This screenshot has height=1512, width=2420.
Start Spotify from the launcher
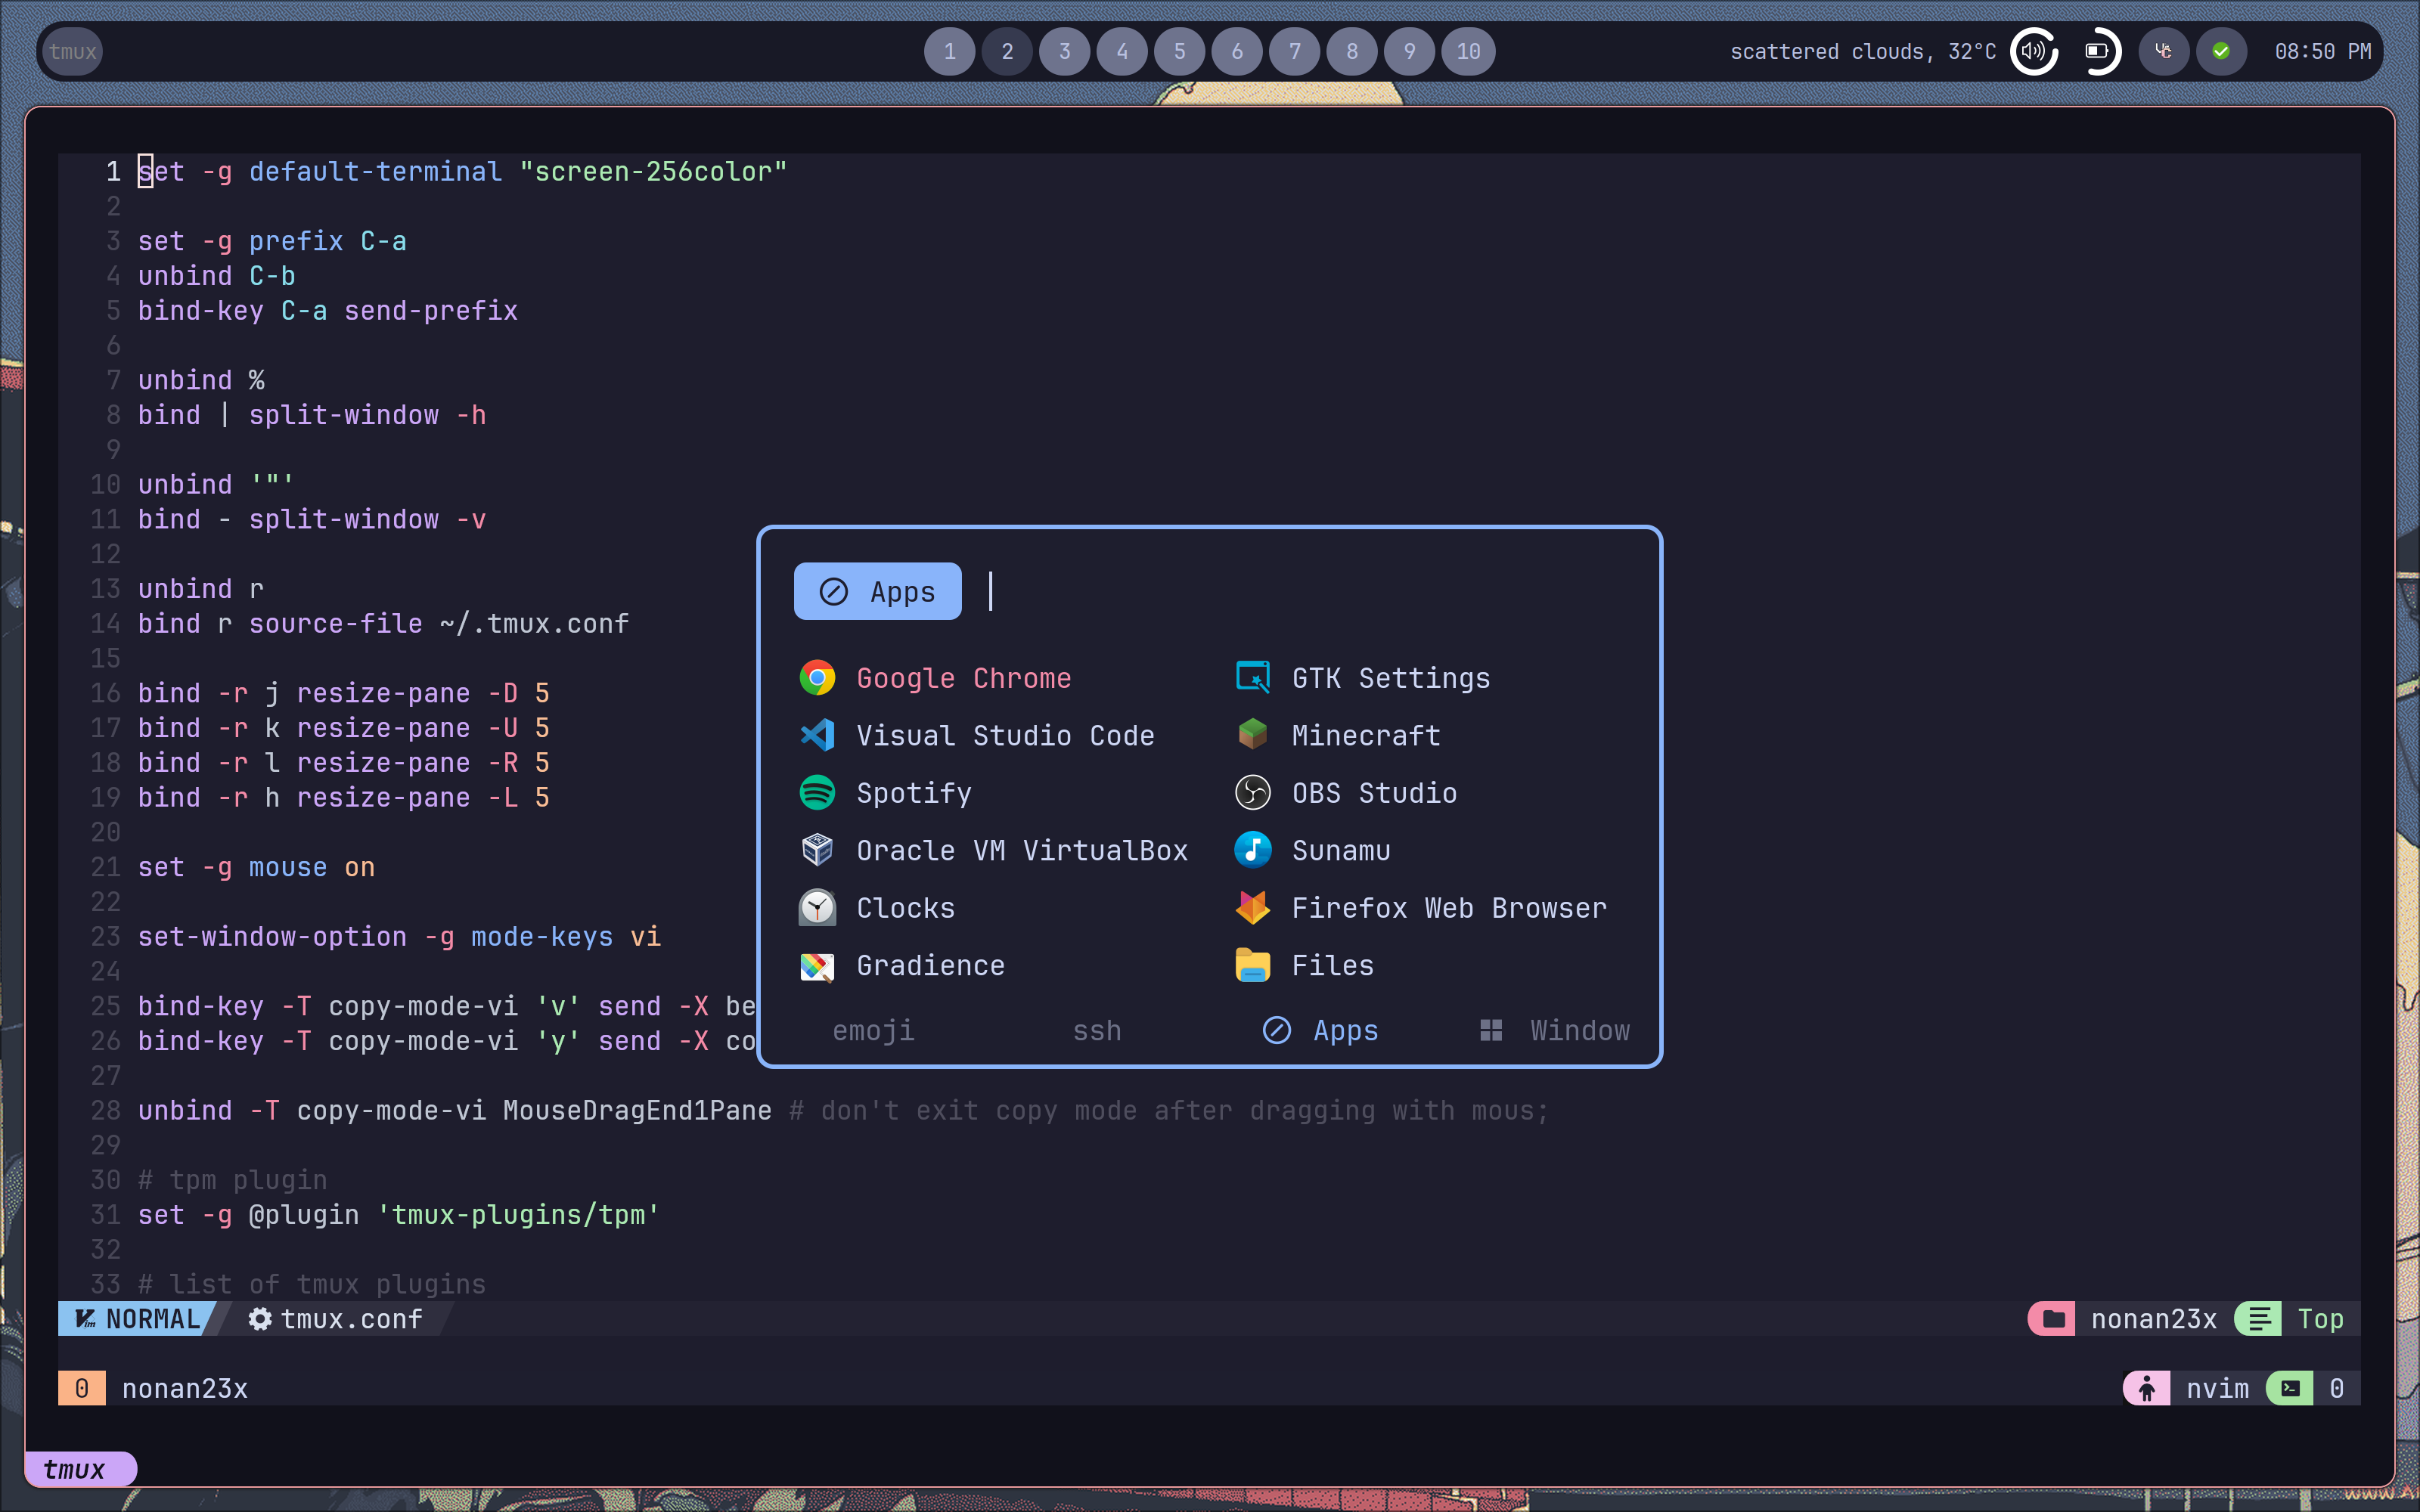pos(1008,793)
